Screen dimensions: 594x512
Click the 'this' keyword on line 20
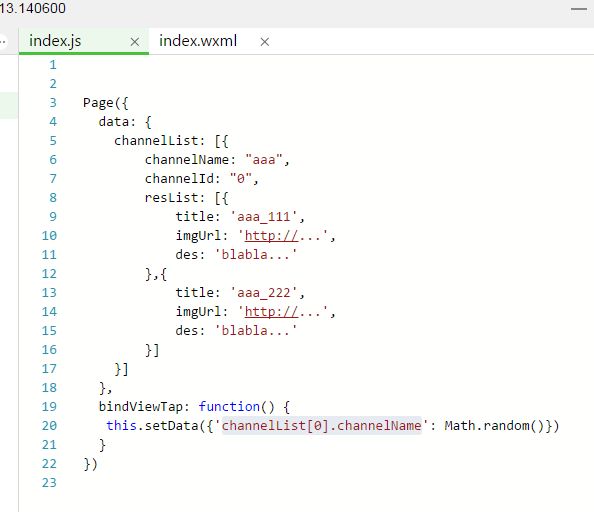point(121,426)
